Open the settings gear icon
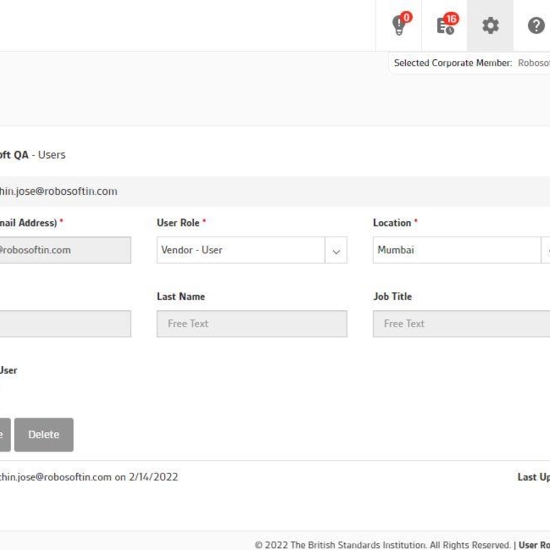Image resolution: width=550 pixels, height=550 pixels. pyautogui.click(x=490, y=25)
